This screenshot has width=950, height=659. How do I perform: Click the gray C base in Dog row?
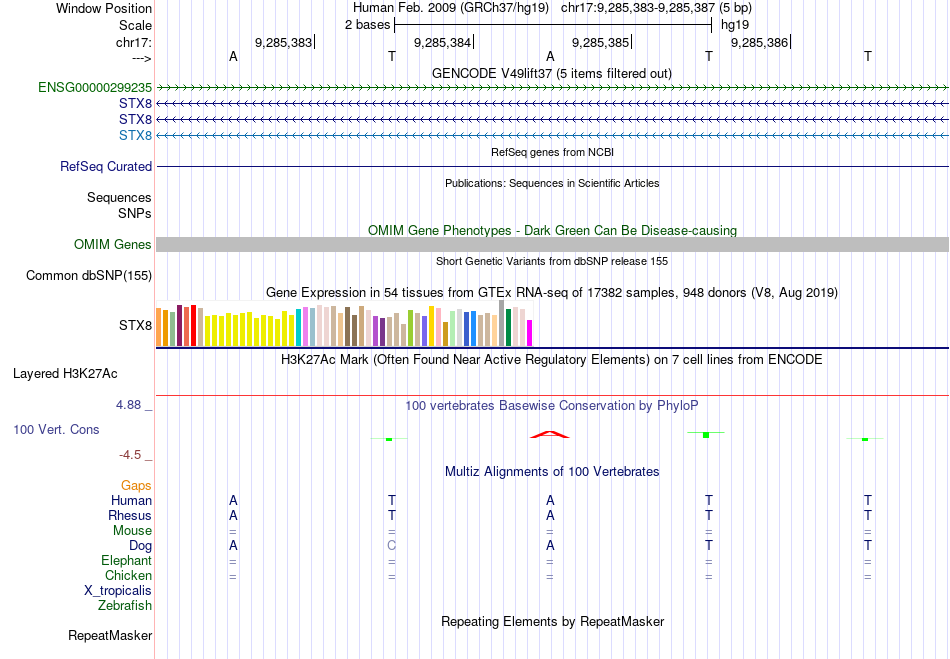(391, 546)
